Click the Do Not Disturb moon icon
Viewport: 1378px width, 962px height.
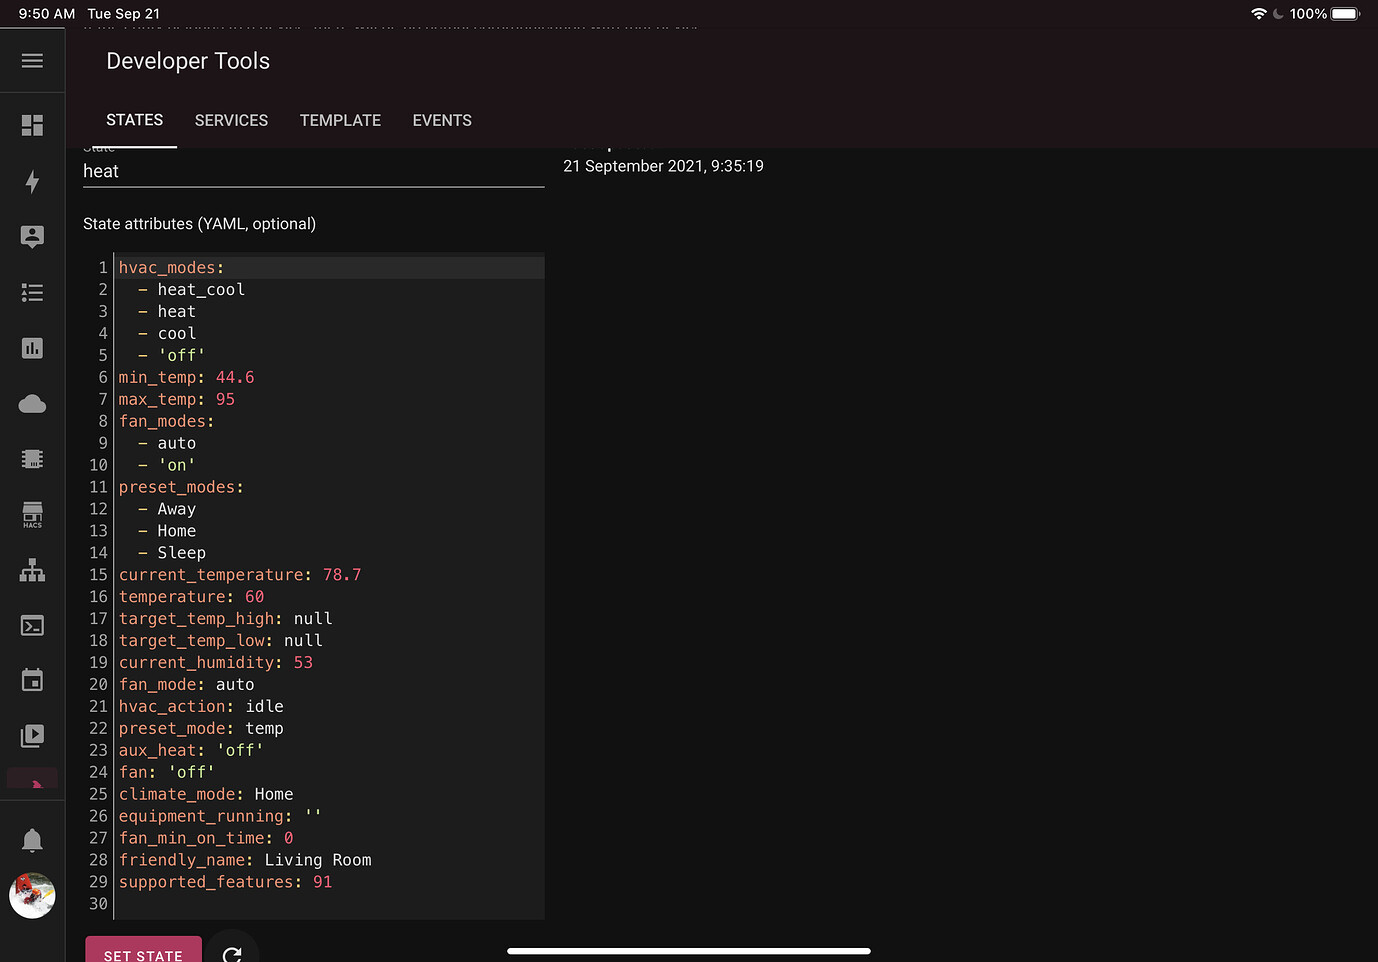pos(1278,14)
